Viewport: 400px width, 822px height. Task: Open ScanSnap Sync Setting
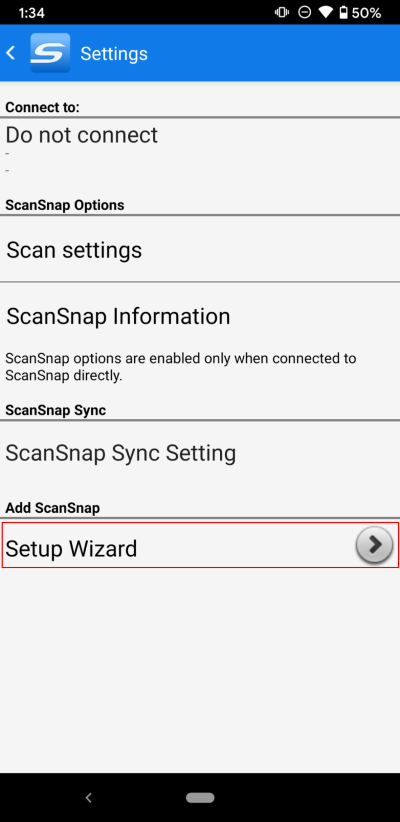point(200,452)
